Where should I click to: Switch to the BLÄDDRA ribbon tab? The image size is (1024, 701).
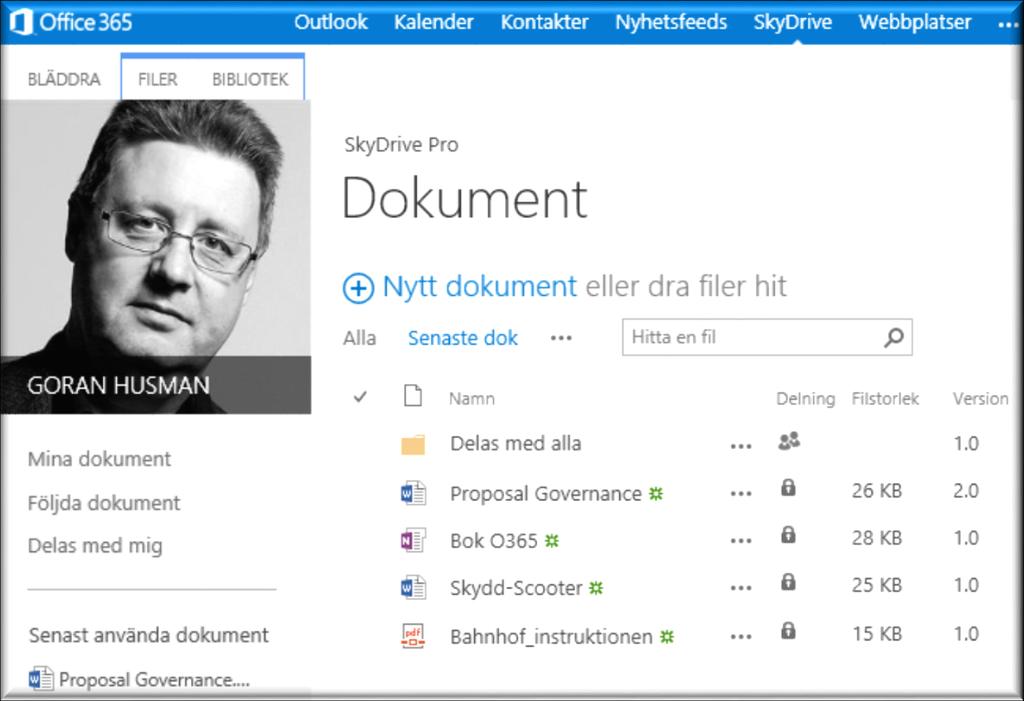[x=64, y=79]
